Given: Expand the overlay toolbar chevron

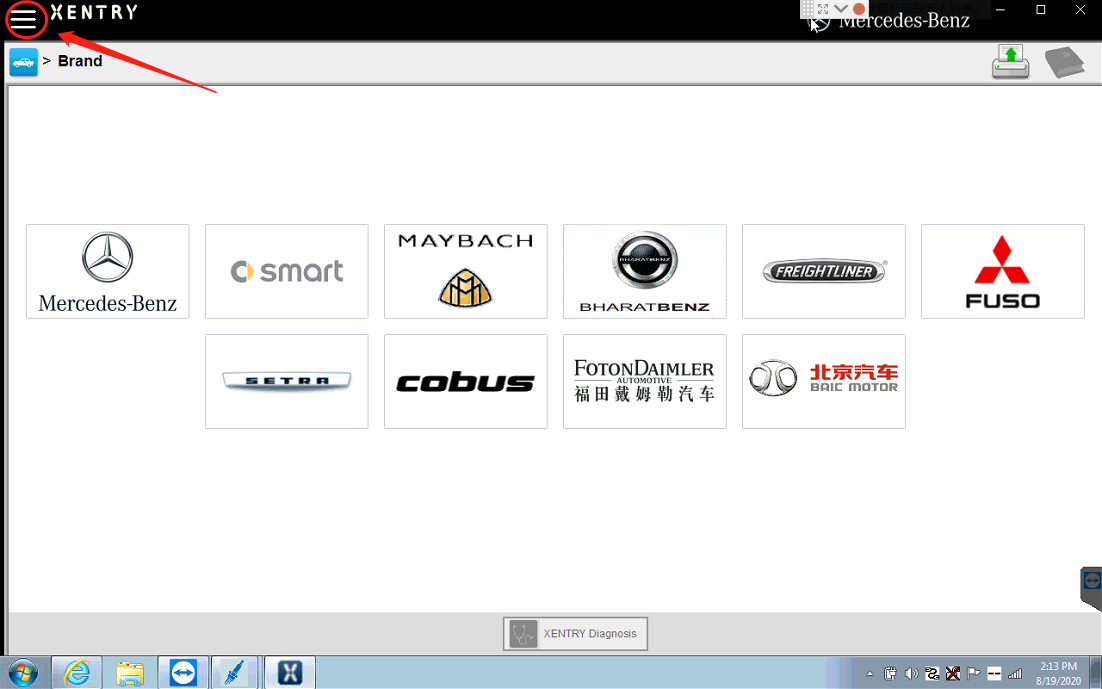Looking at the screenshot, I should 841,8.
